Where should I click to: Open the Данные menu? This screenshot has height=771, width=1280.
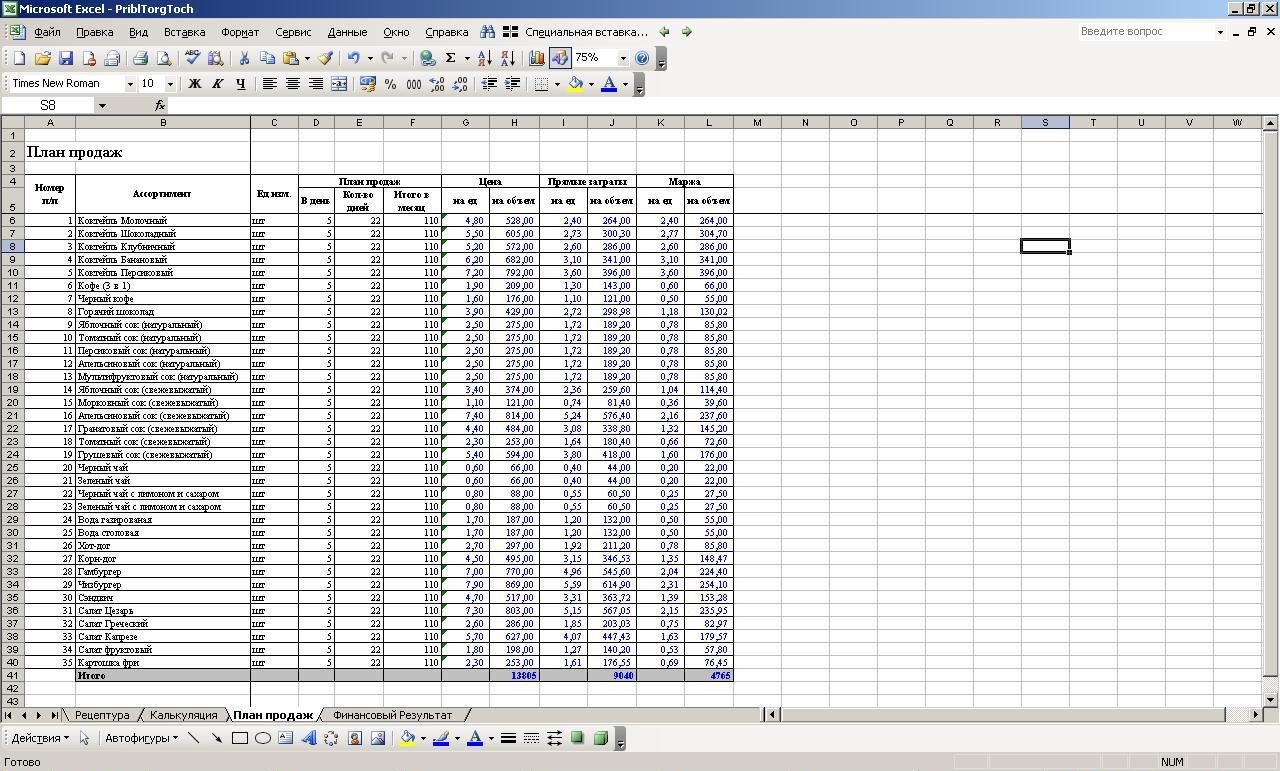347,32
